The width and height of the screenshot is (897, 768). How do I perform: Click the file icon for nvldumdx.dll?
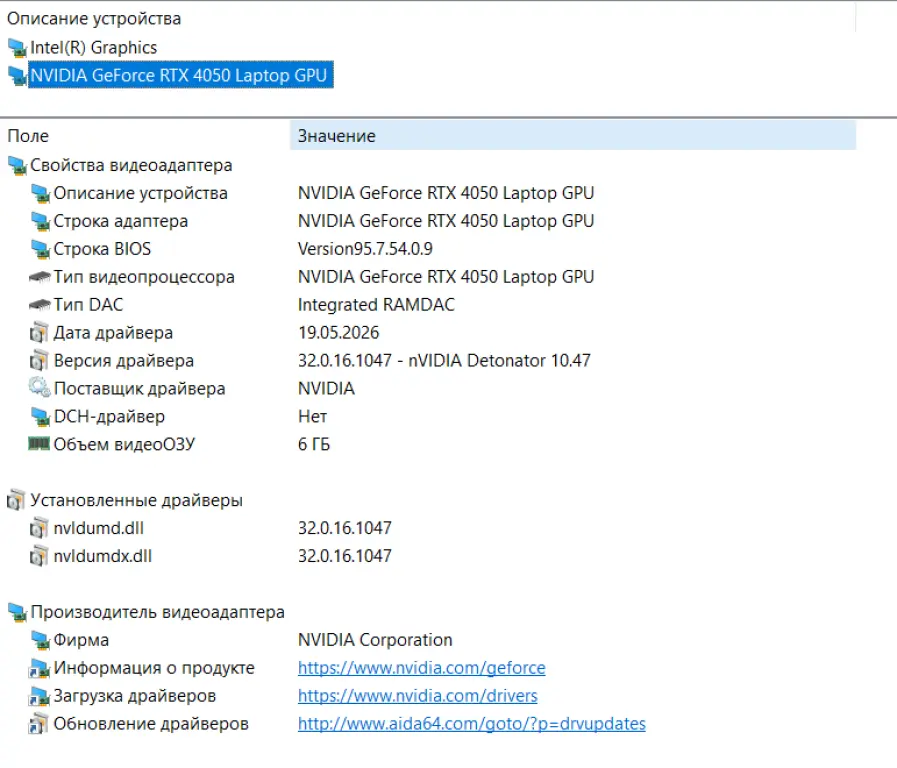pos(39,556)
